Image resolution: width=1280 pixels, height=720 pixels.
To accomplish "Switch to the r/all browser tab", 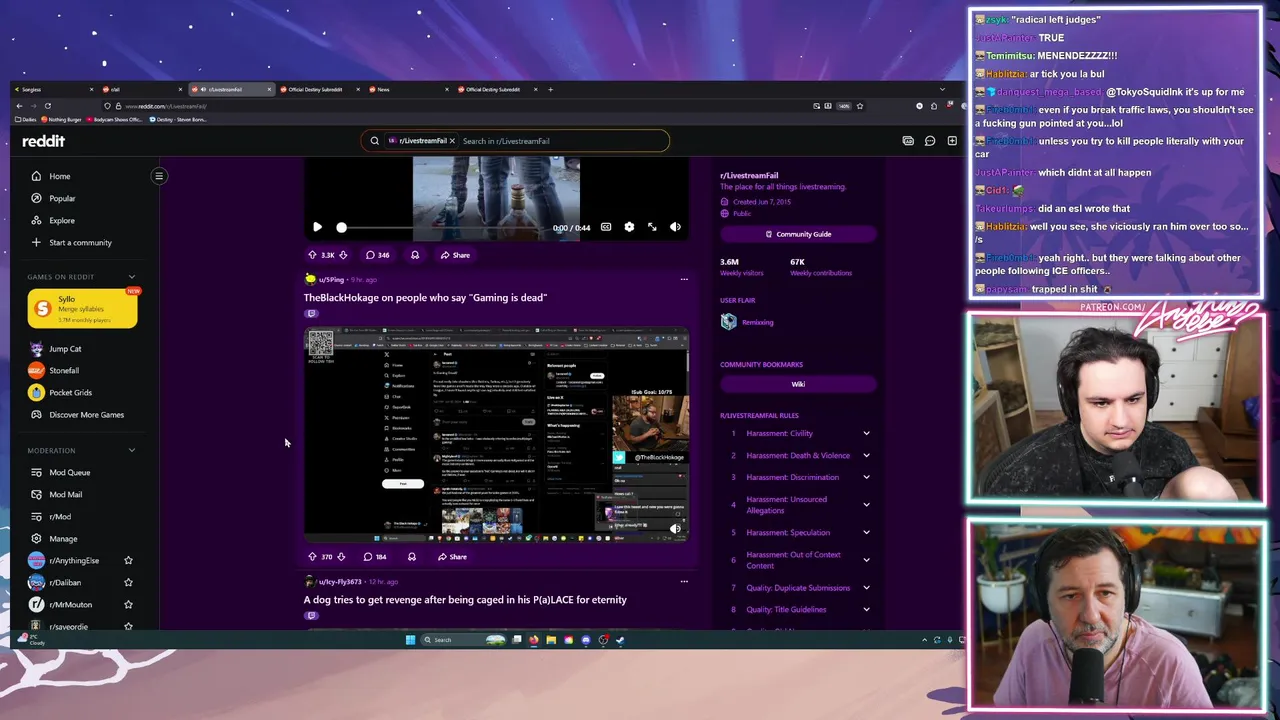I will [140, 90].
